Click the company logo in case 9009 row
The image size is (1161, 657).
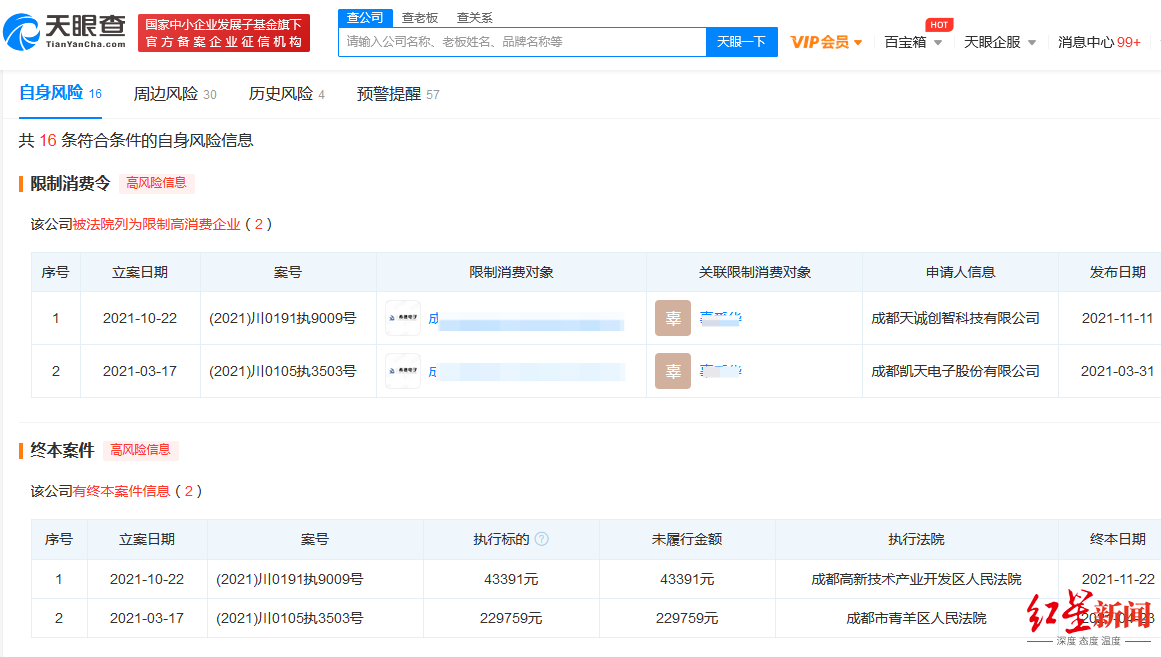tap(403, 318)
